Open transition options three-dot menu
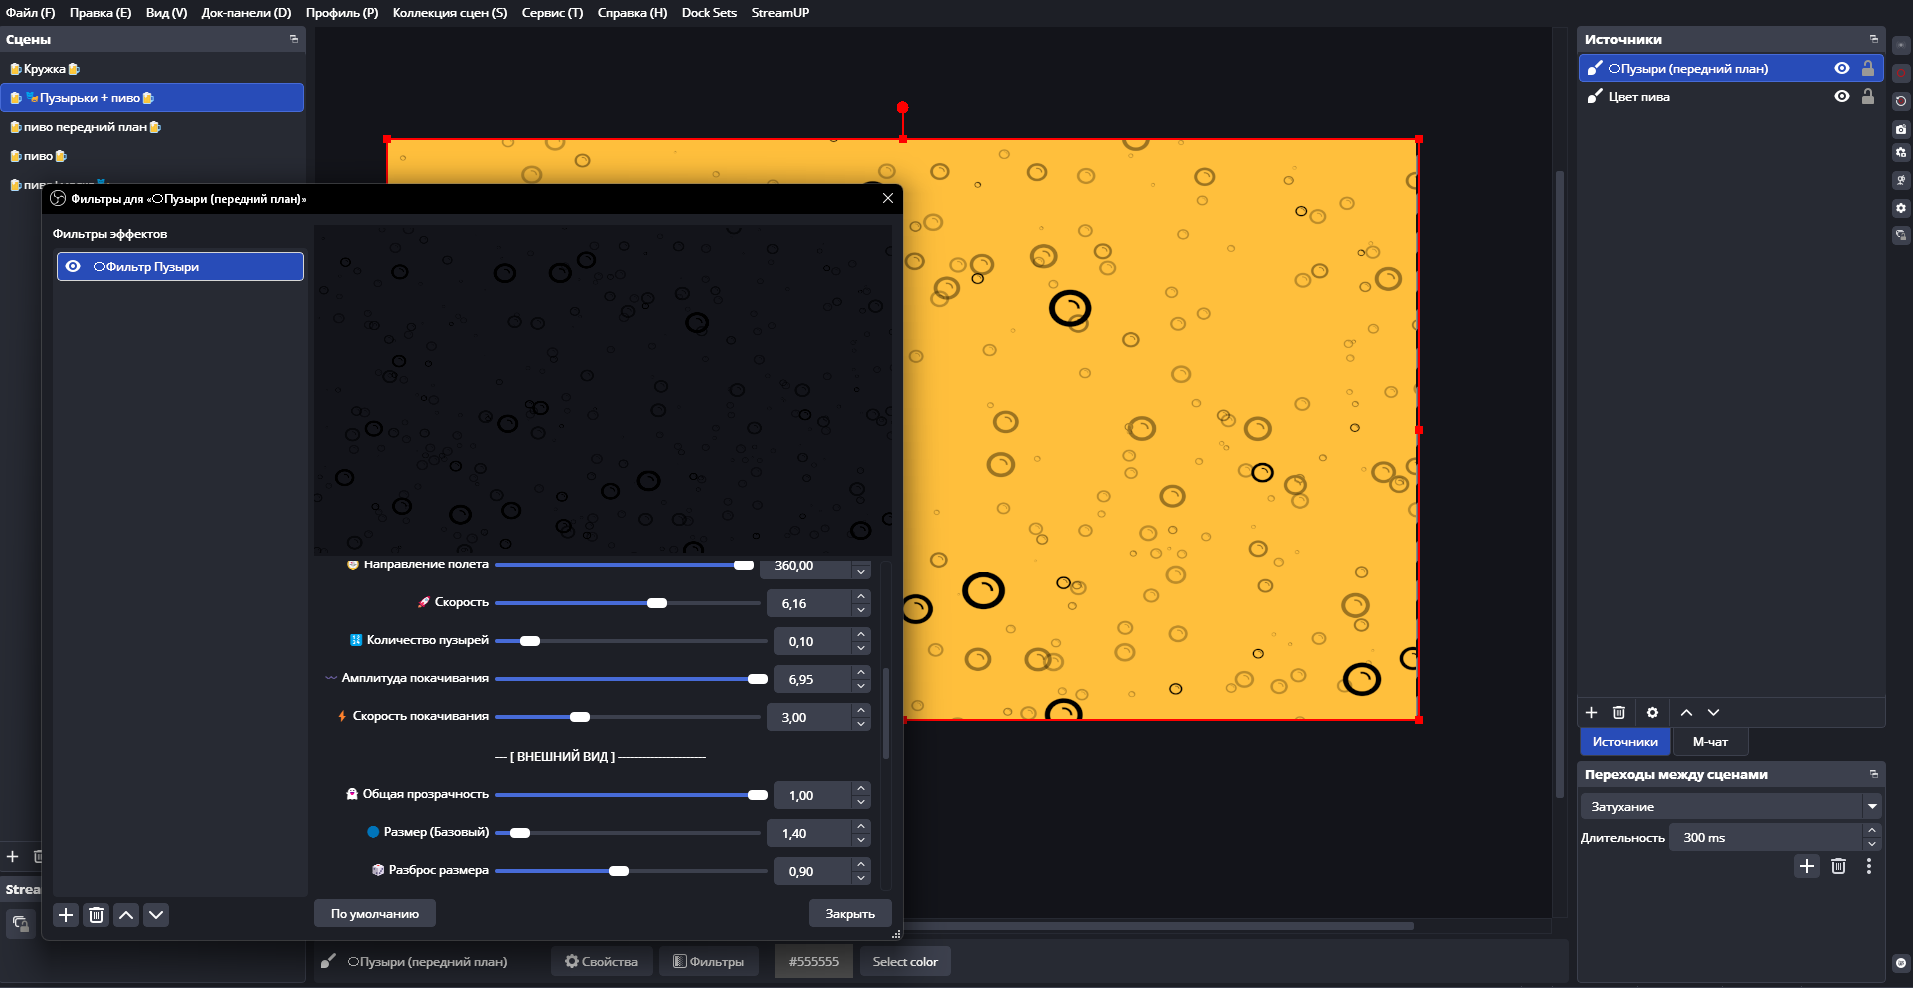This screenshot has height=988, width=1913. pos(1868,866)
